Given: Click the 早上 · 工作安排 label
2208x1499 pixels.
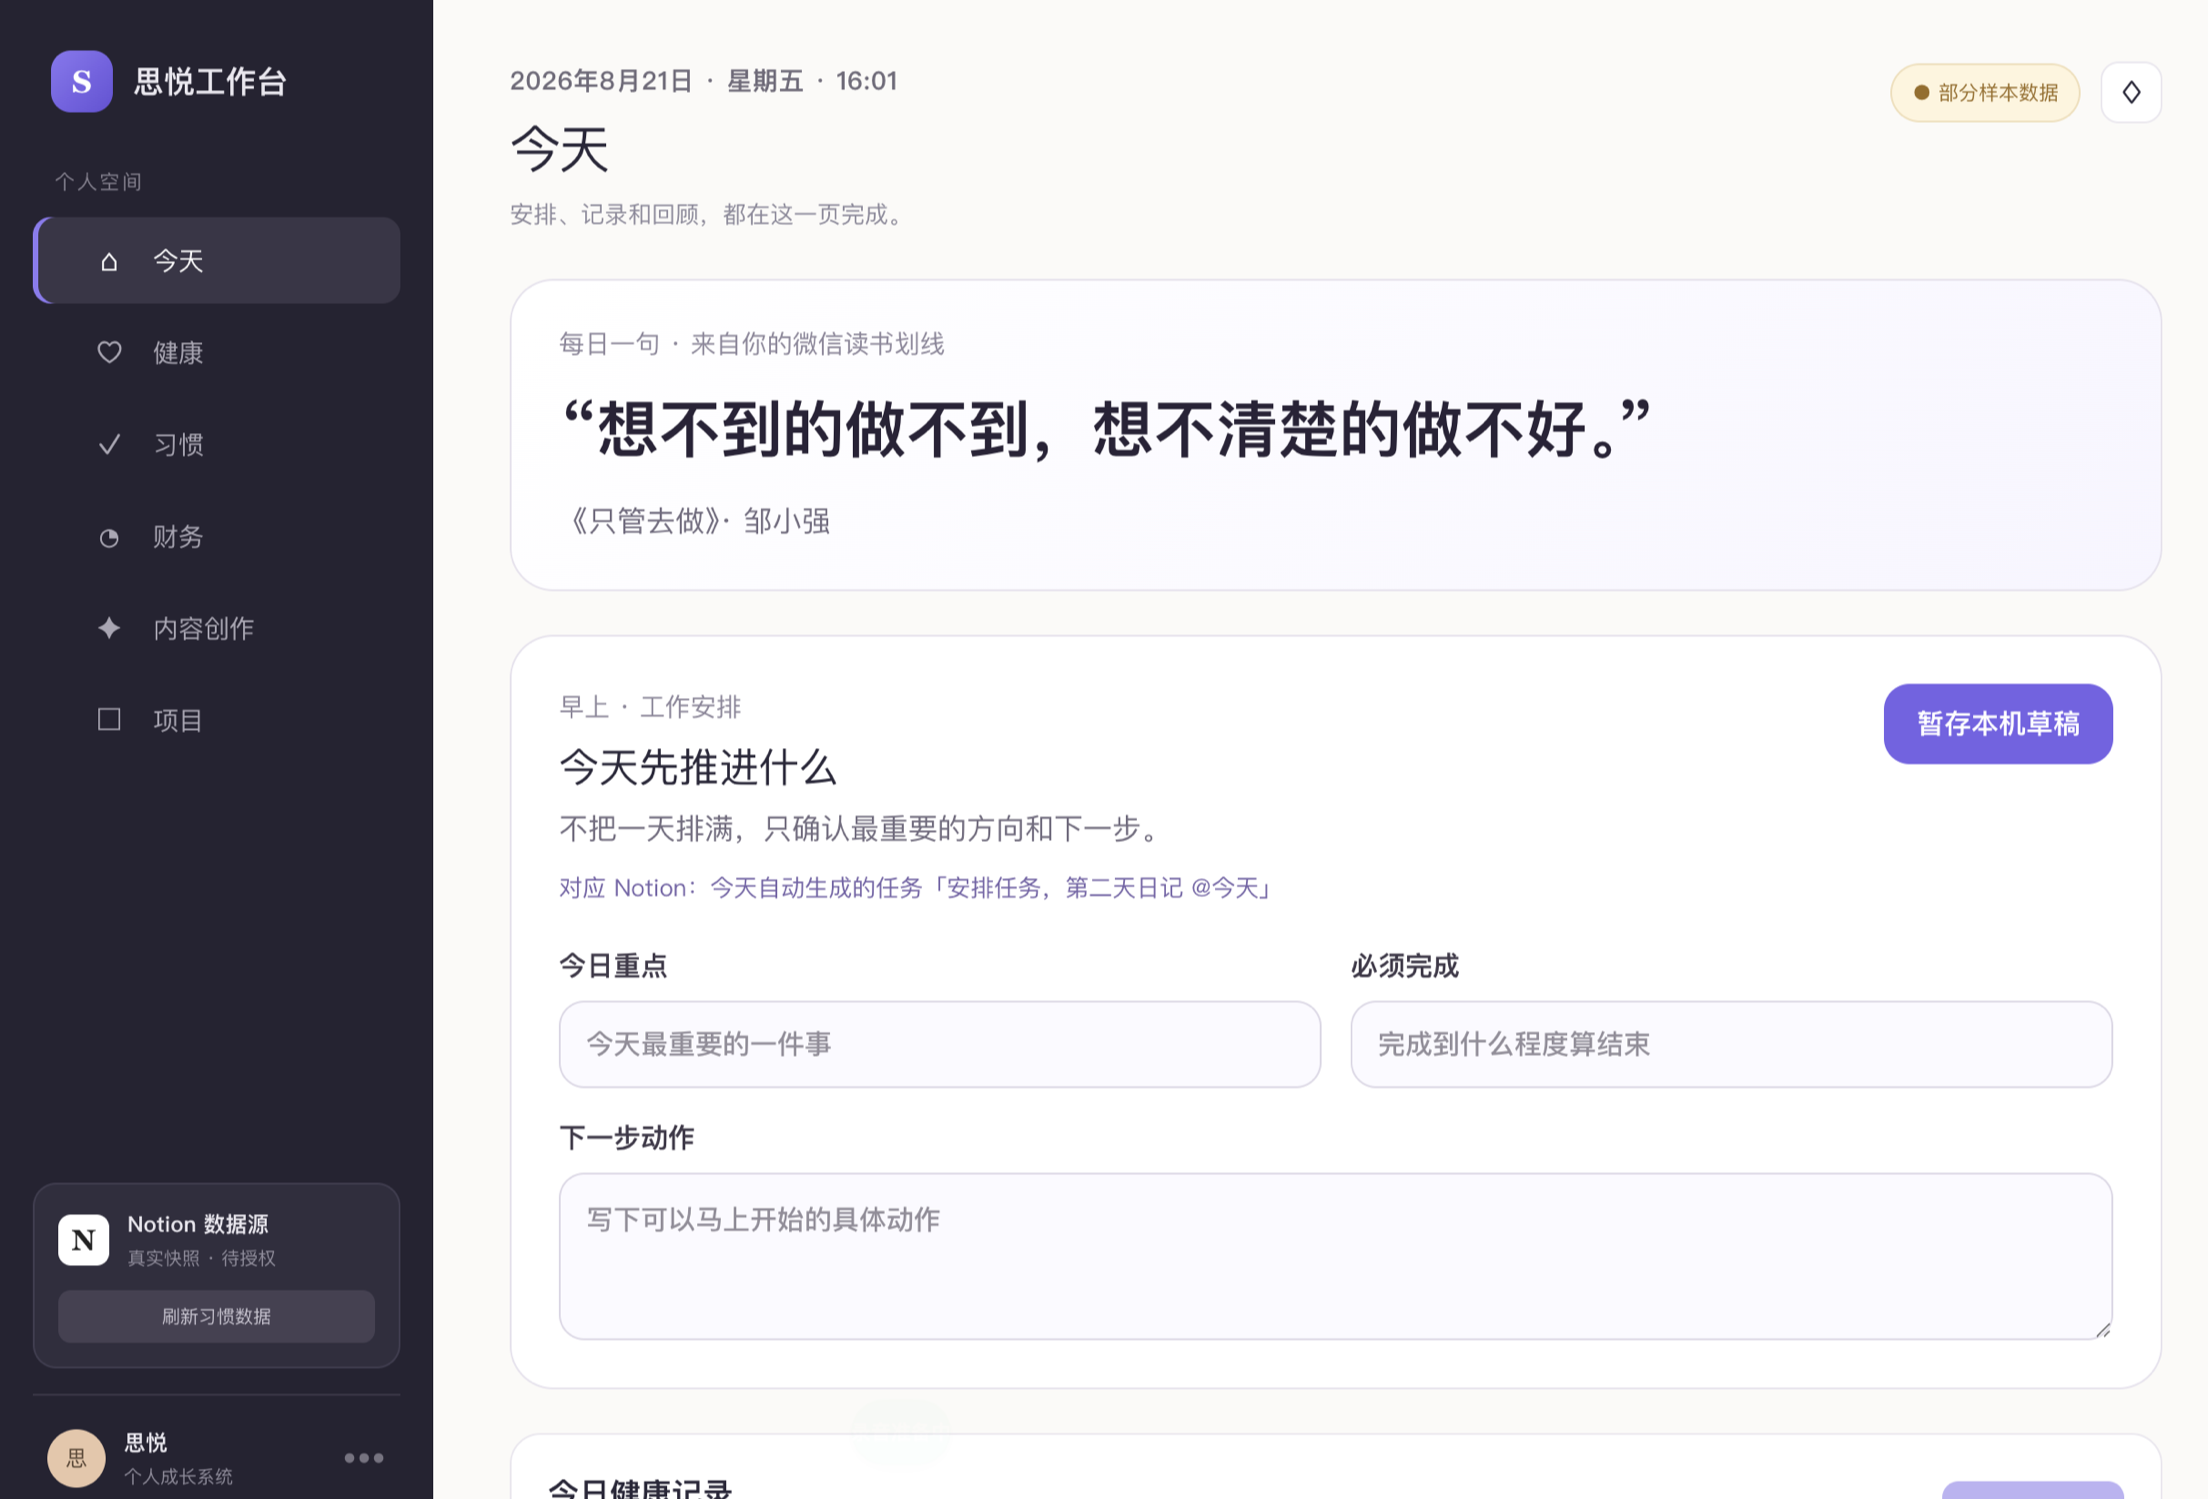Looking at the screenshot, I should click(x=650, y=707).
